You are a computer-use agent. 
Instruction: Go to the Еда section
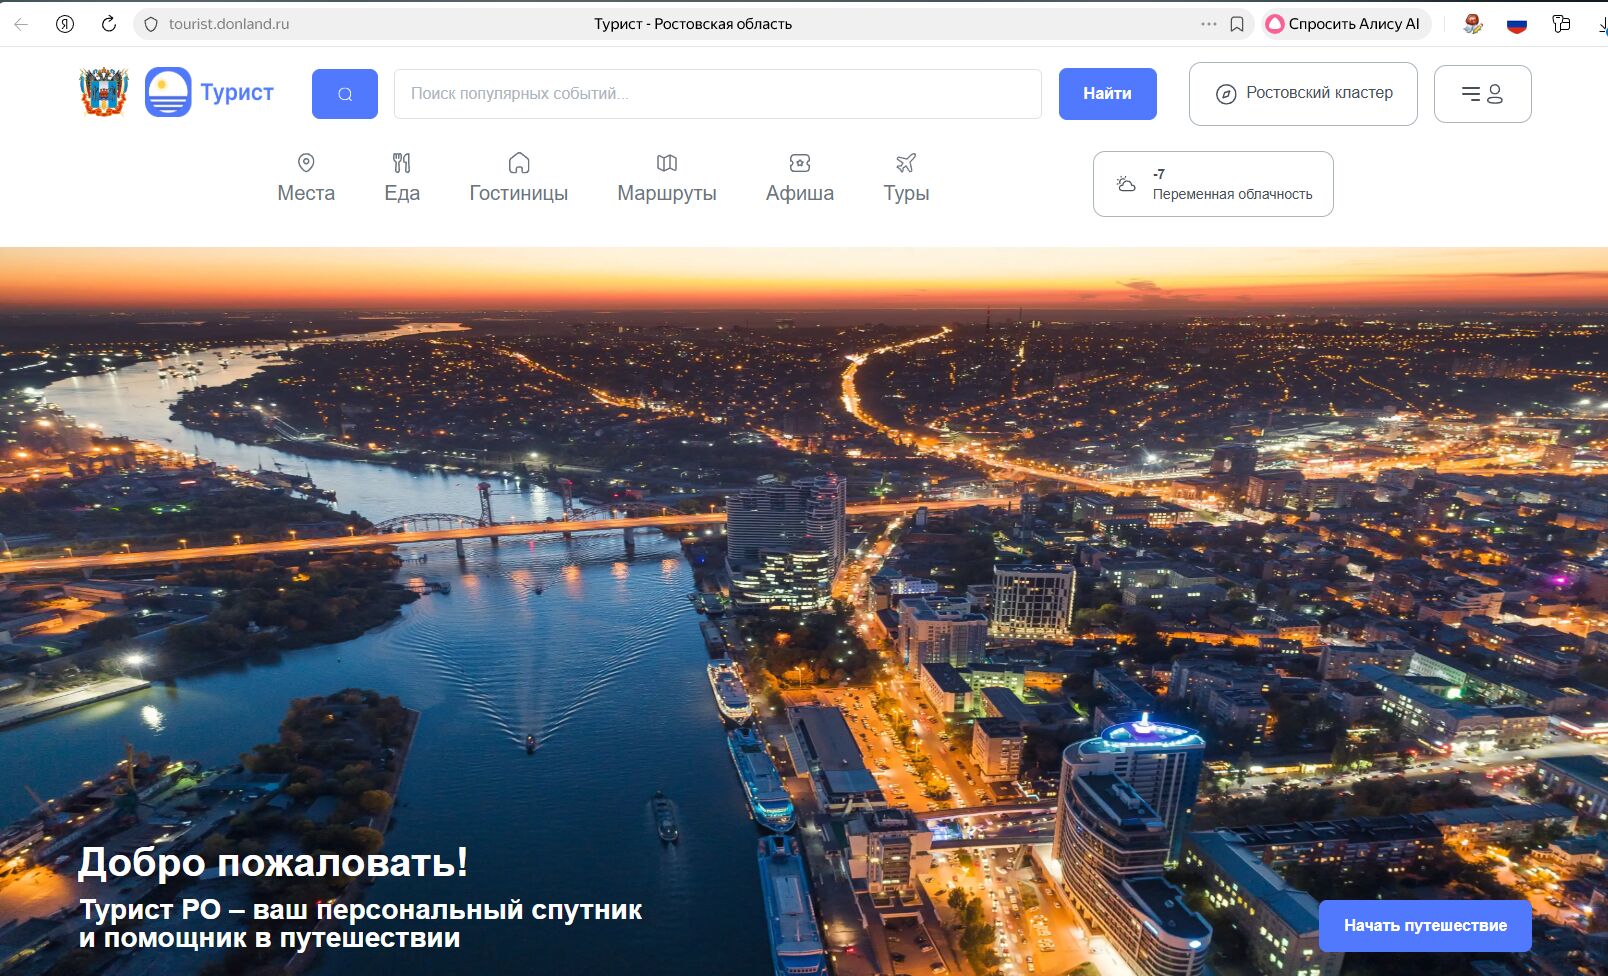coord(402,178)
